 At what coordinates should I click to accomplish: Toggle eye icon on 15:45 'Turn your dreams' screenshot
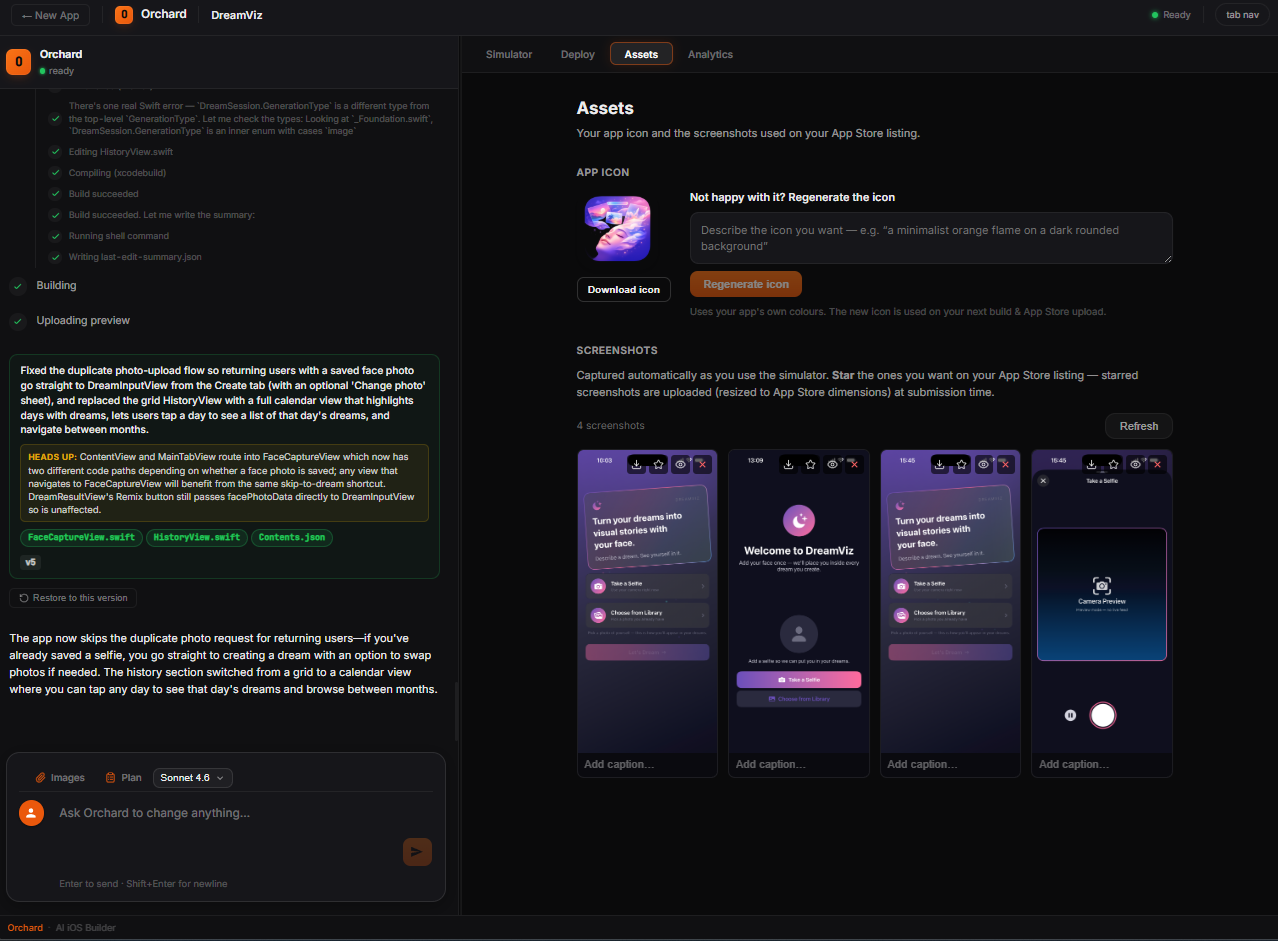click(x=984, y=464)
